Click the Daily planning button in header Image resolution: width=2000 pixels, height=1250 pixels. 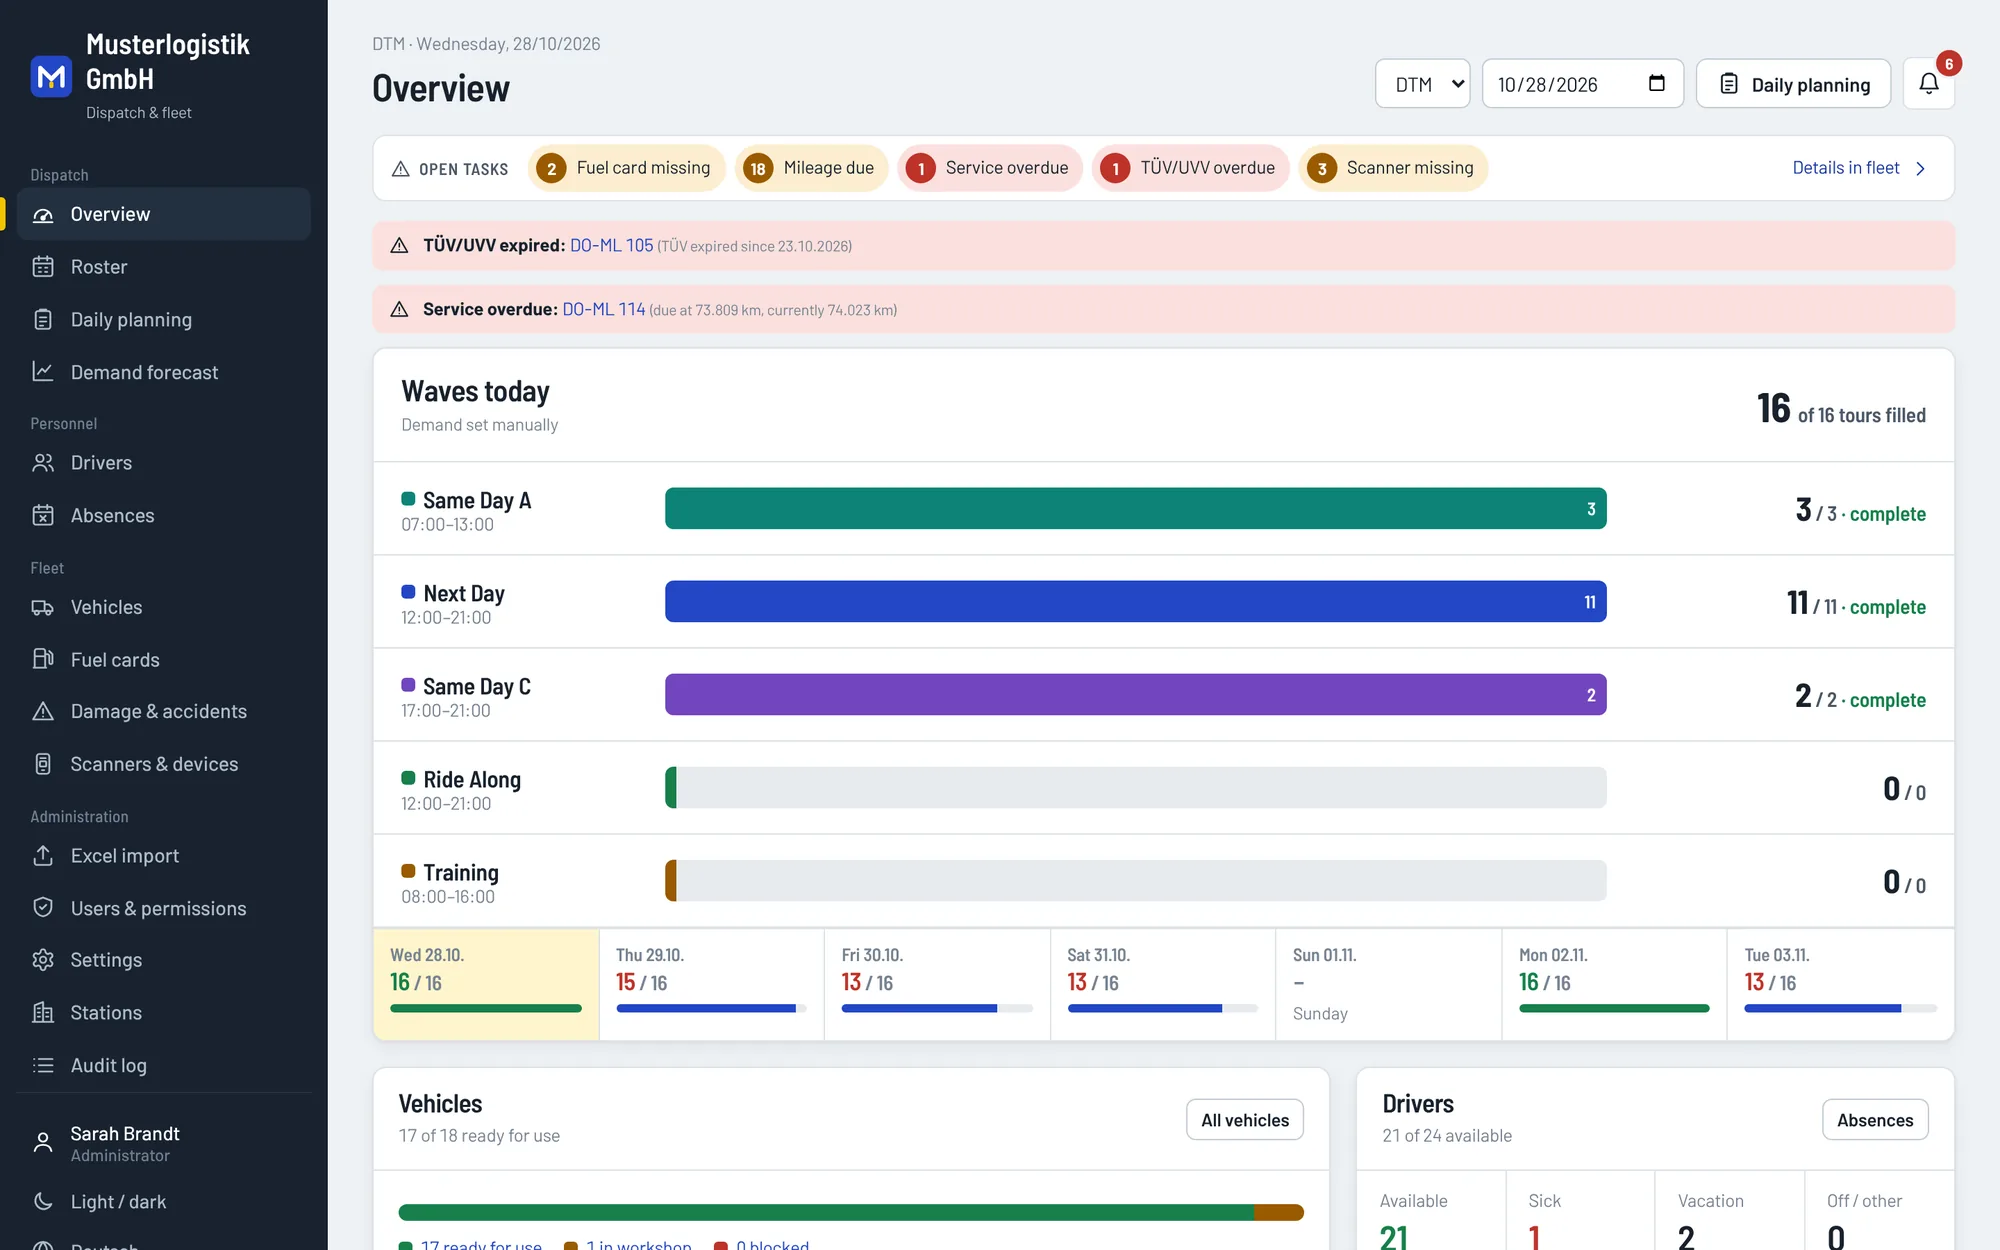(1793, 84)
